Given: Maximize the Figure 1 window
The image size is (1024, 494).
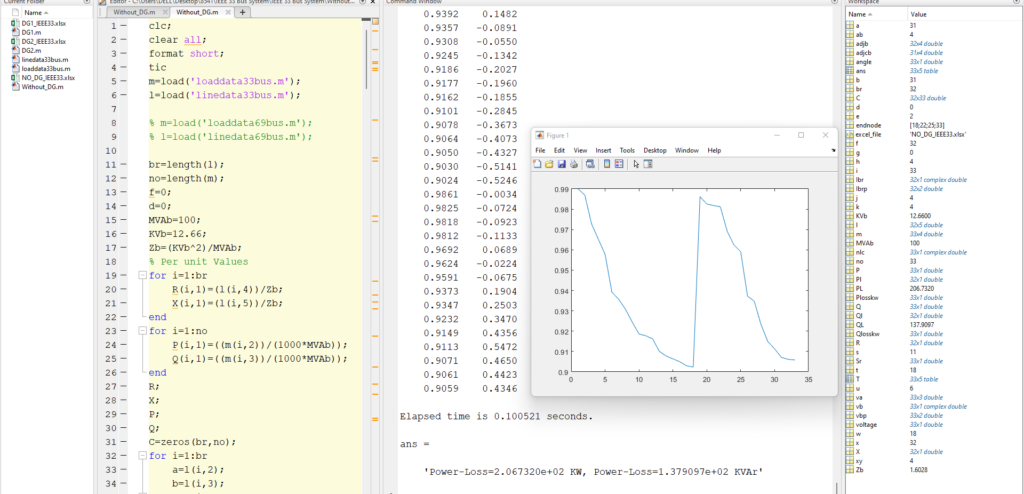Looking at the screenshot, I should [x=801, y=135].
